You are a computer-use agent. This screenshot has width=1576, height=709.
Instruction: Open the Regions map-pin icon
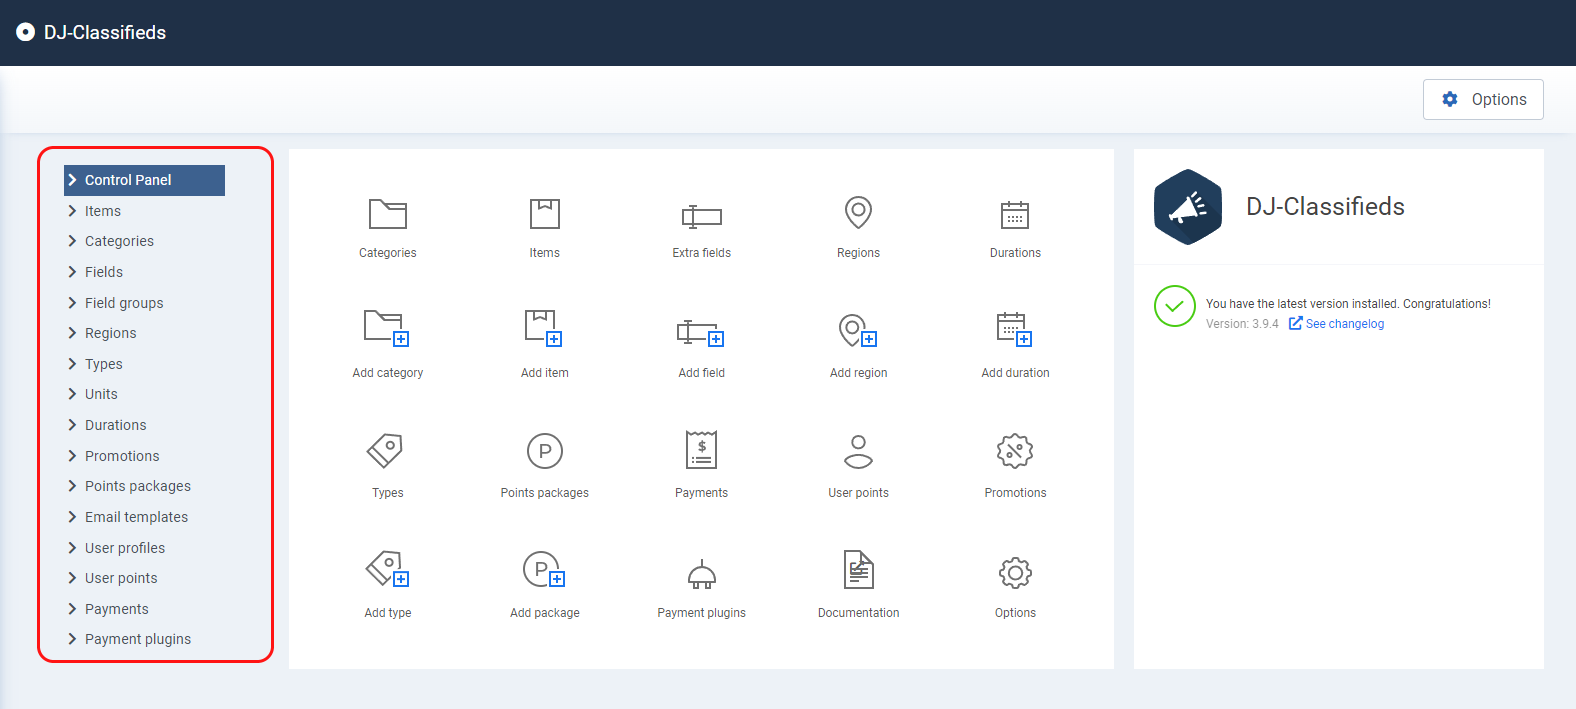(x=859, y=213)
